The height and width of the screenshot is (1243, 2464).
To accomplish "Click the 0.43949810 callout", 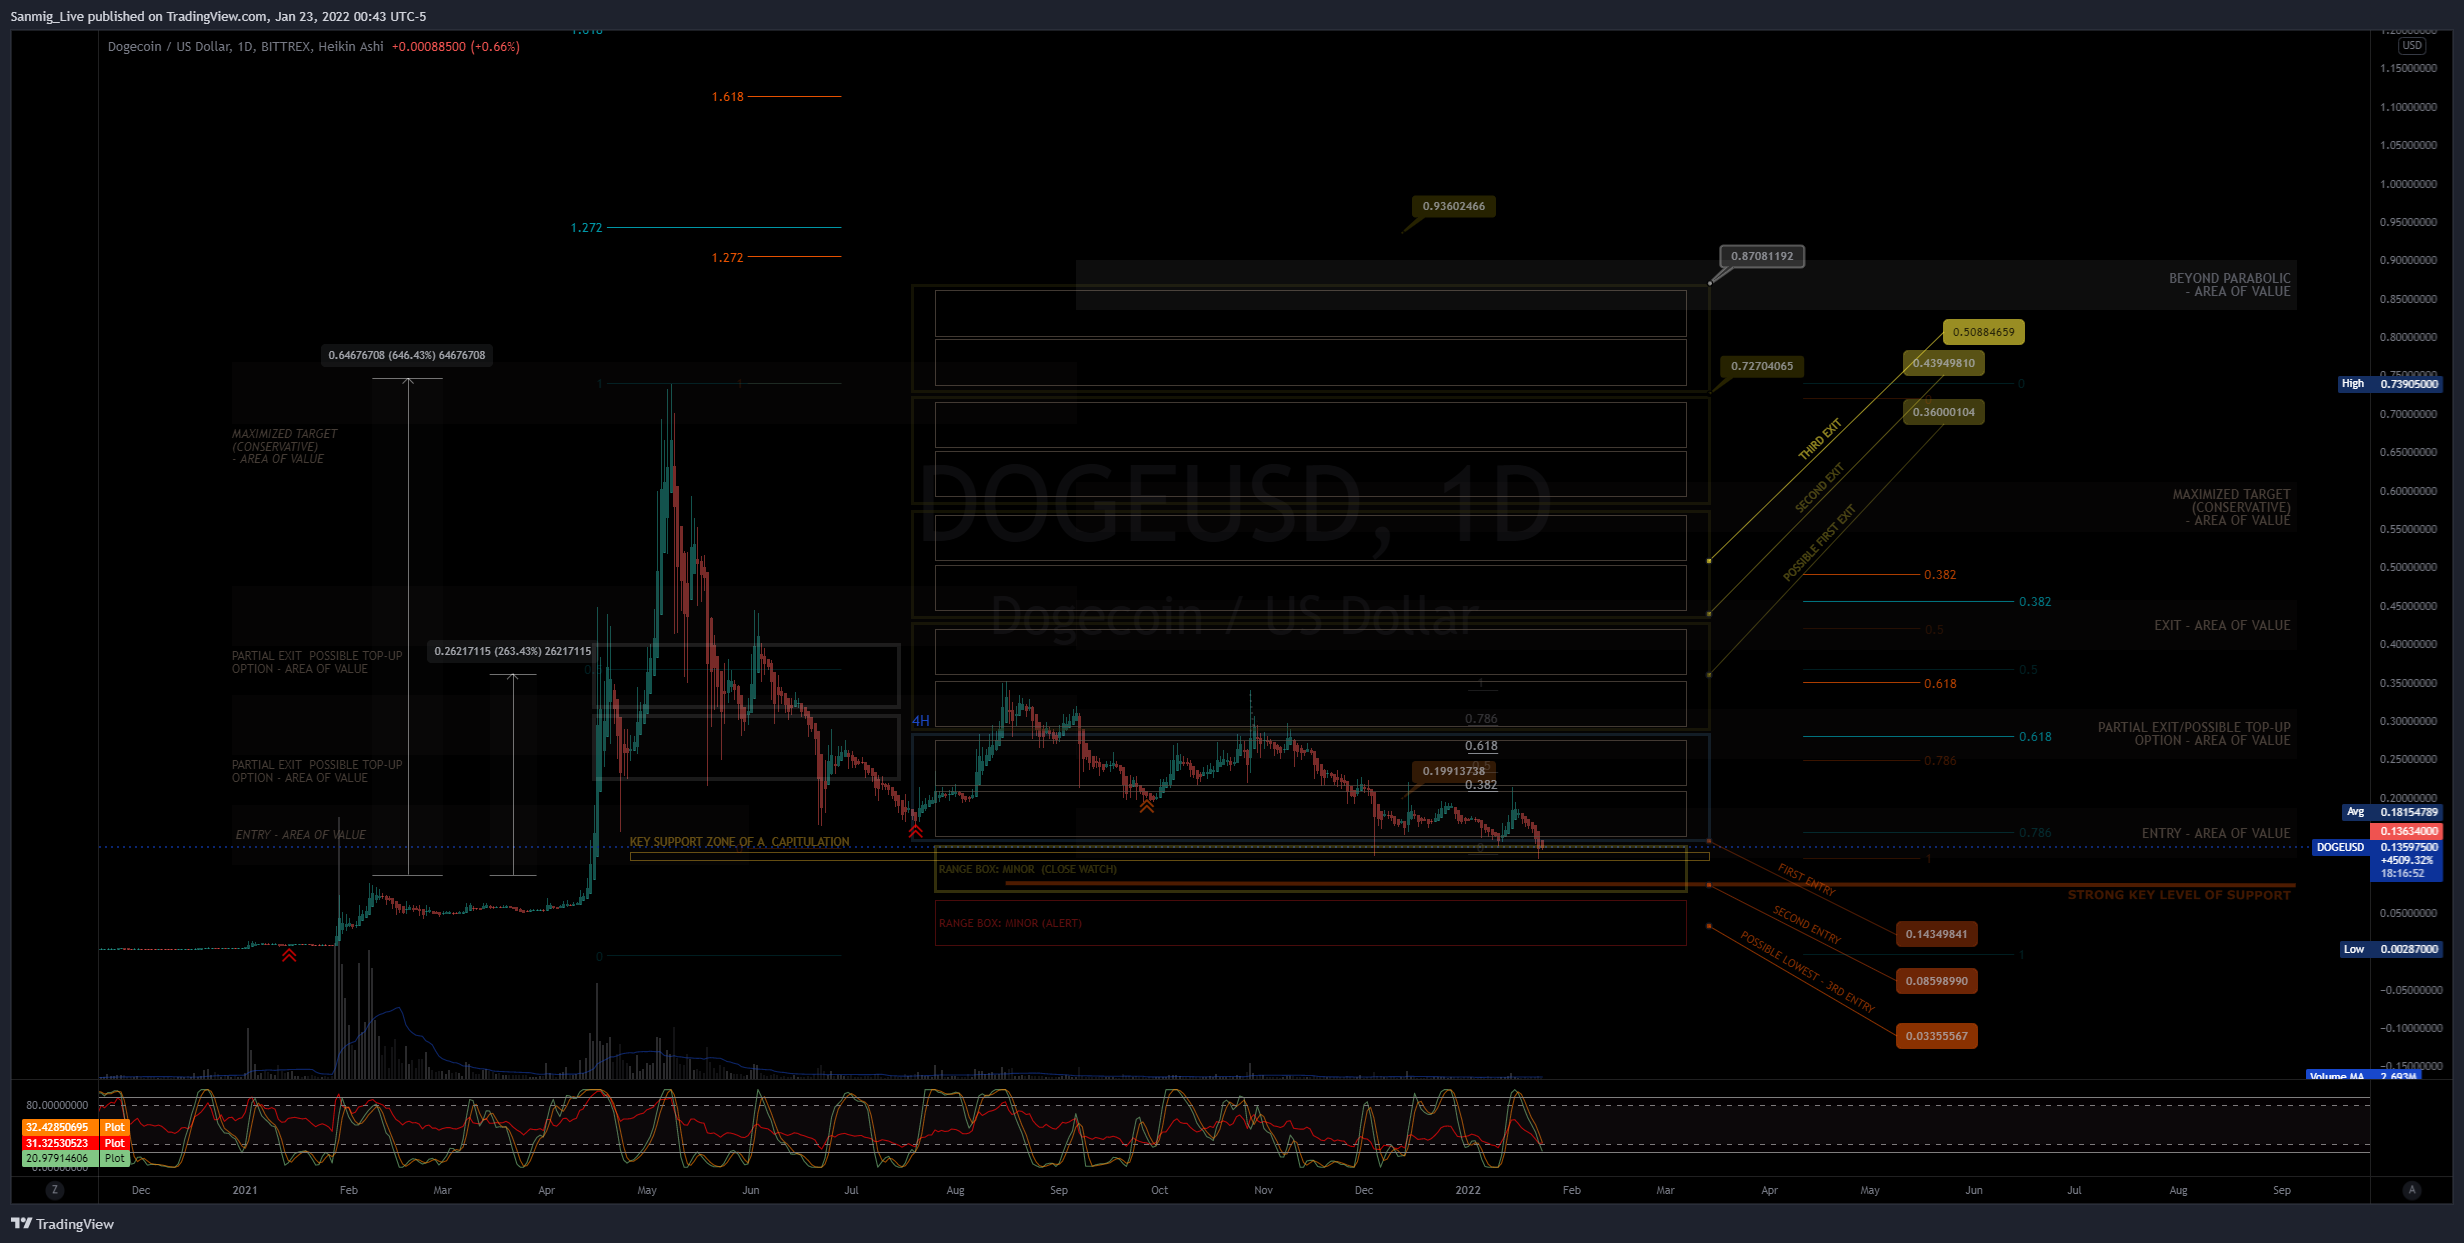I will (x=1944, y=363).
